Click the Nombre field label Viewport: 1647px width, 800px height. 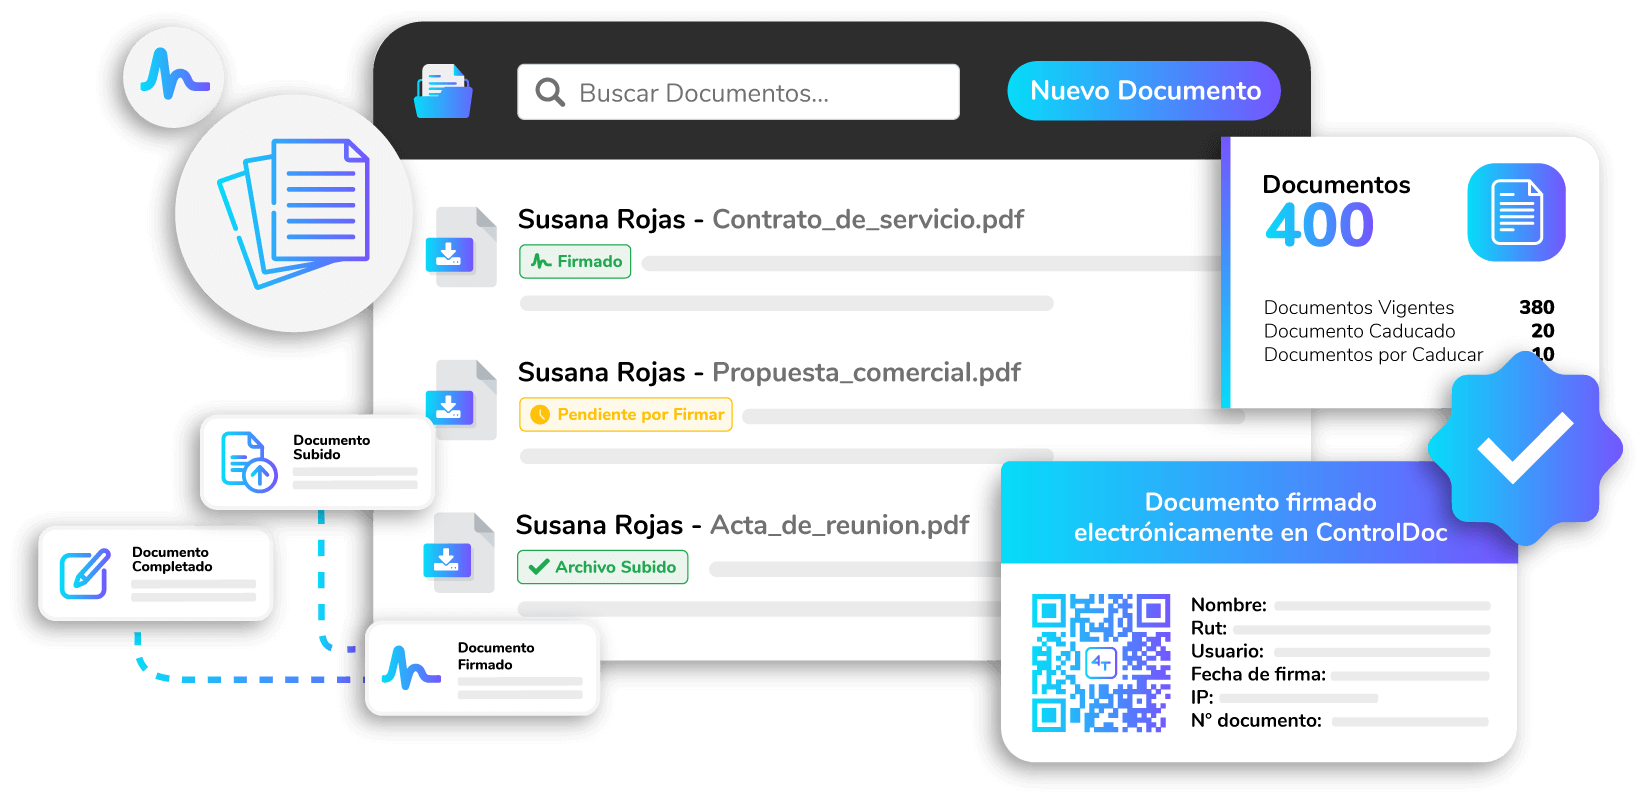[1229, 605]
